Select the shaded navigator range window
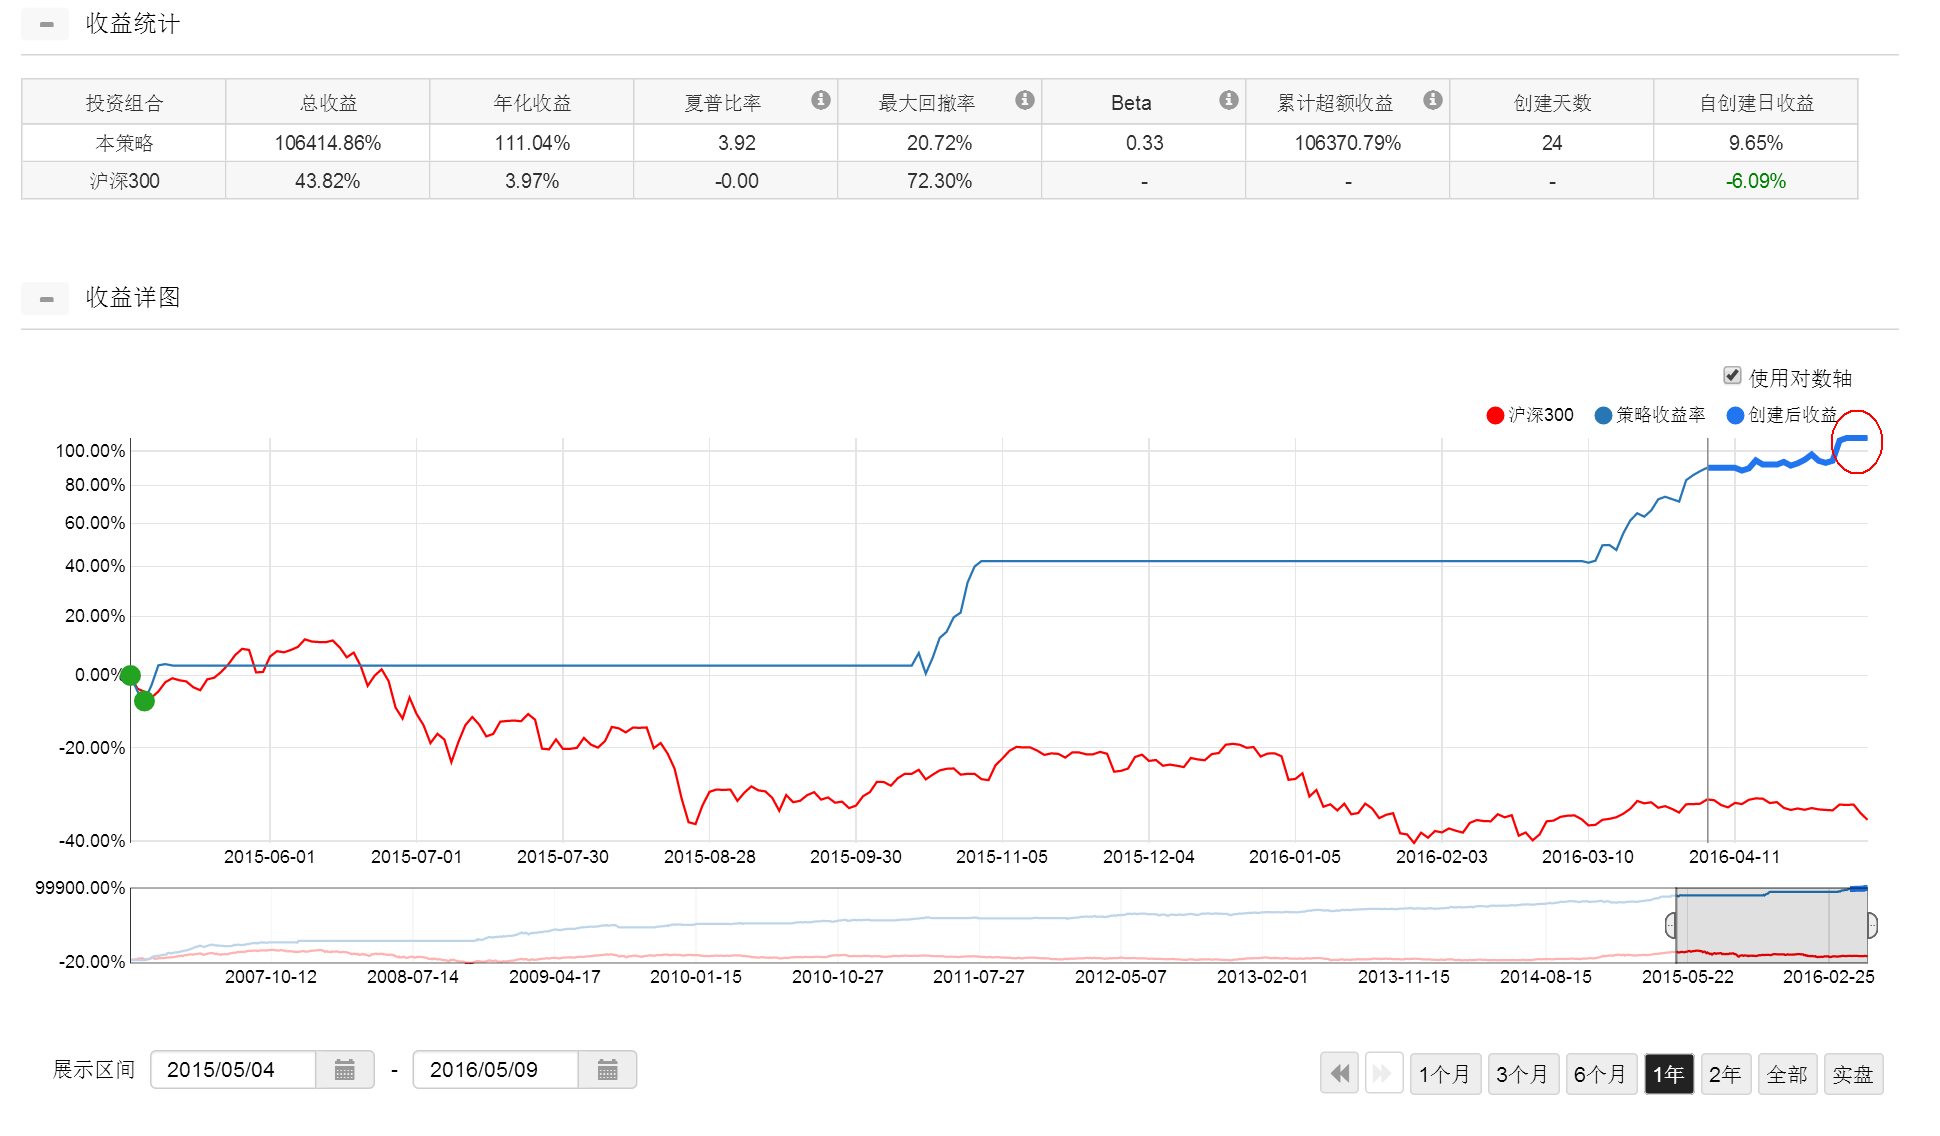Image resolution: width=1940 pixels, height=1136 pixels. tap(1771, 926)
